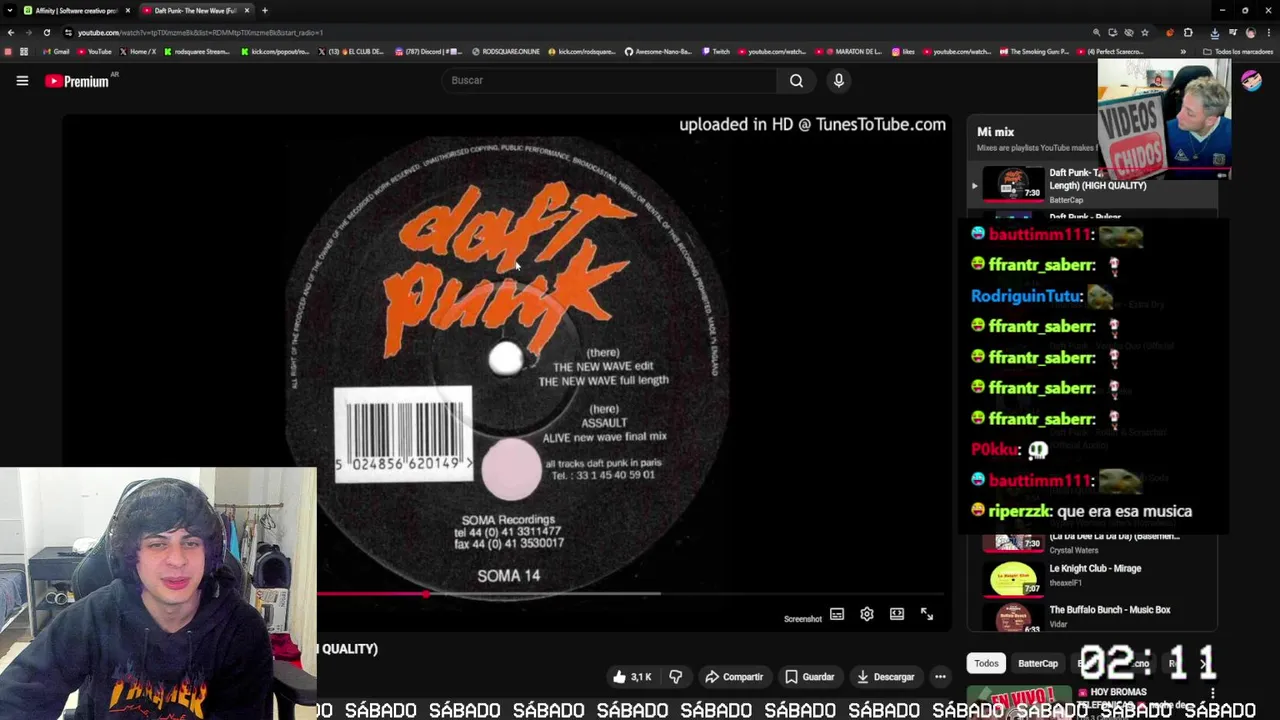
Task: Click chat message "que era esa musica"
Action: click(1124, 511)
